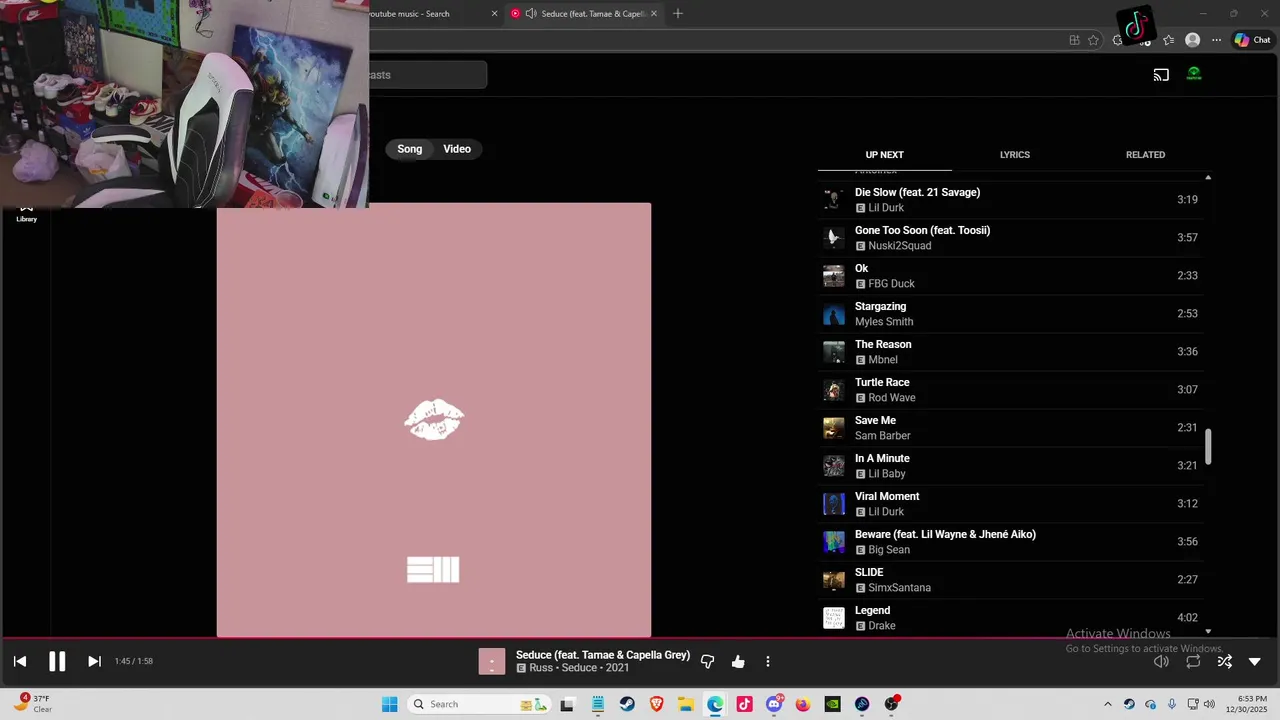The height and width of the screenshot is (720, 1280).
Task: Open Firefox from the taskbar
Action: click(x=803, y=704)
